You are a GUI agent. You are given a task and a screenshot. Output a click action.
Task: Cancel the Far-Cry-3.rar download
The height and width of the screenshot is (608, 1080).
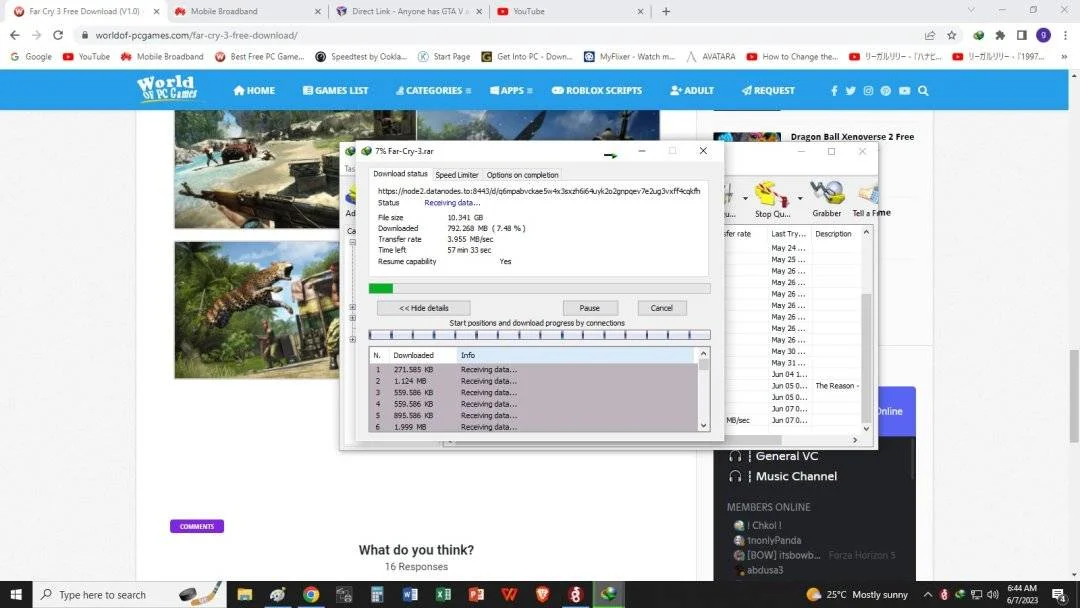coord(661,308)
